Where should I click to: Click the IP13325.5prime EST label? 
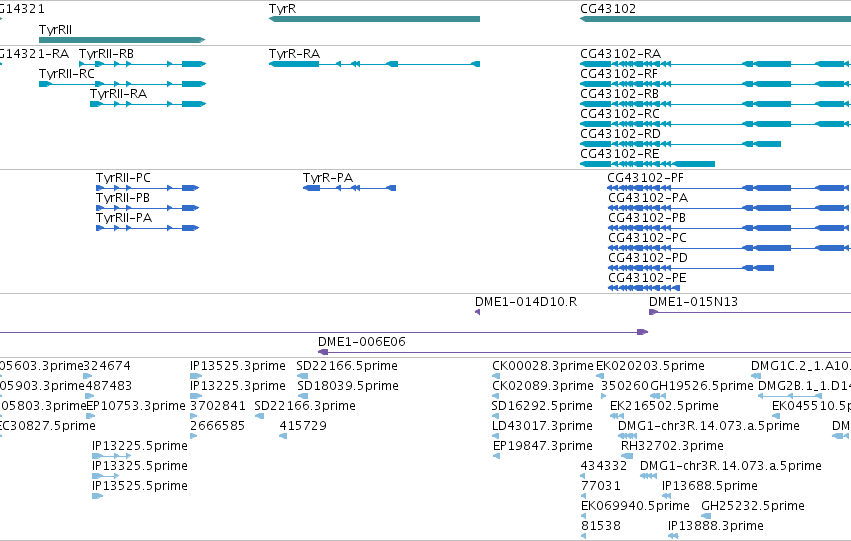pyautogui.click(x=140, y=467)
